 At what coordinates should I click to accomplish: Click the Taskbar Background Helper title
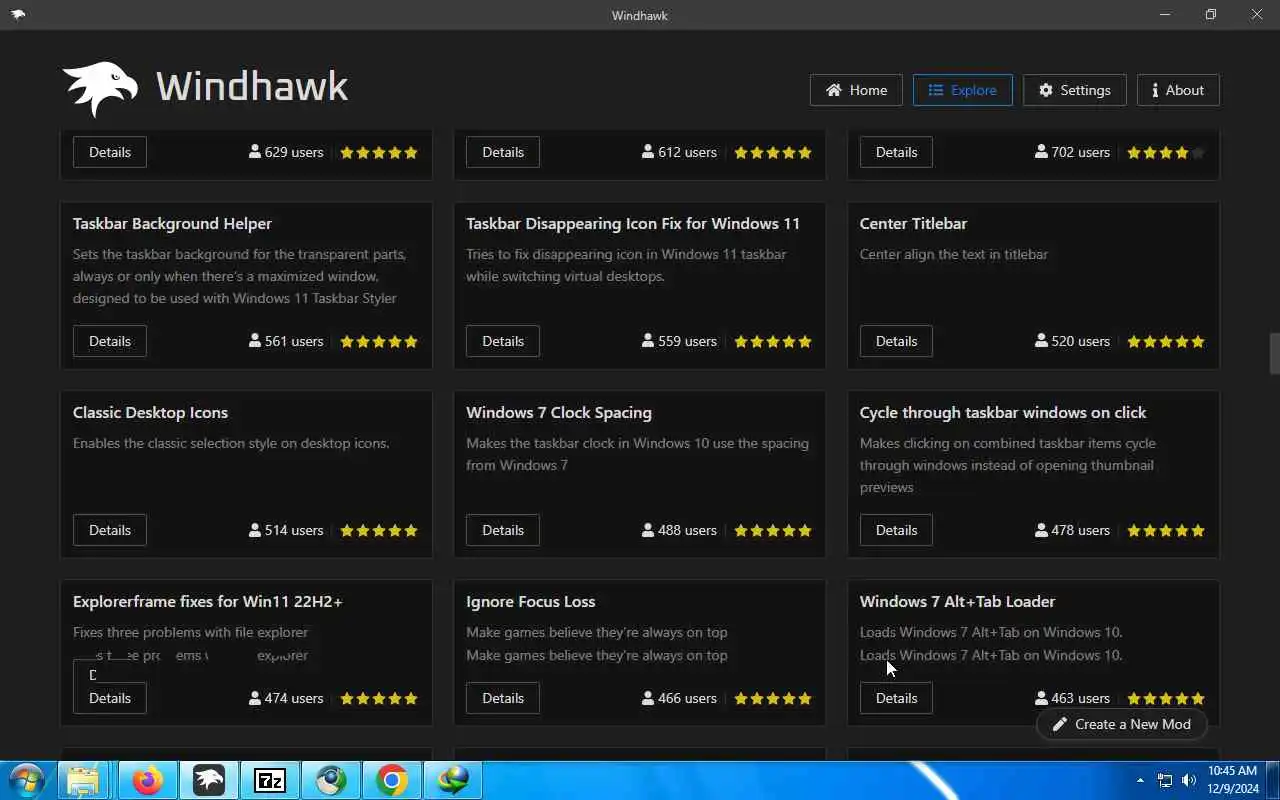(x=172, y=223)
